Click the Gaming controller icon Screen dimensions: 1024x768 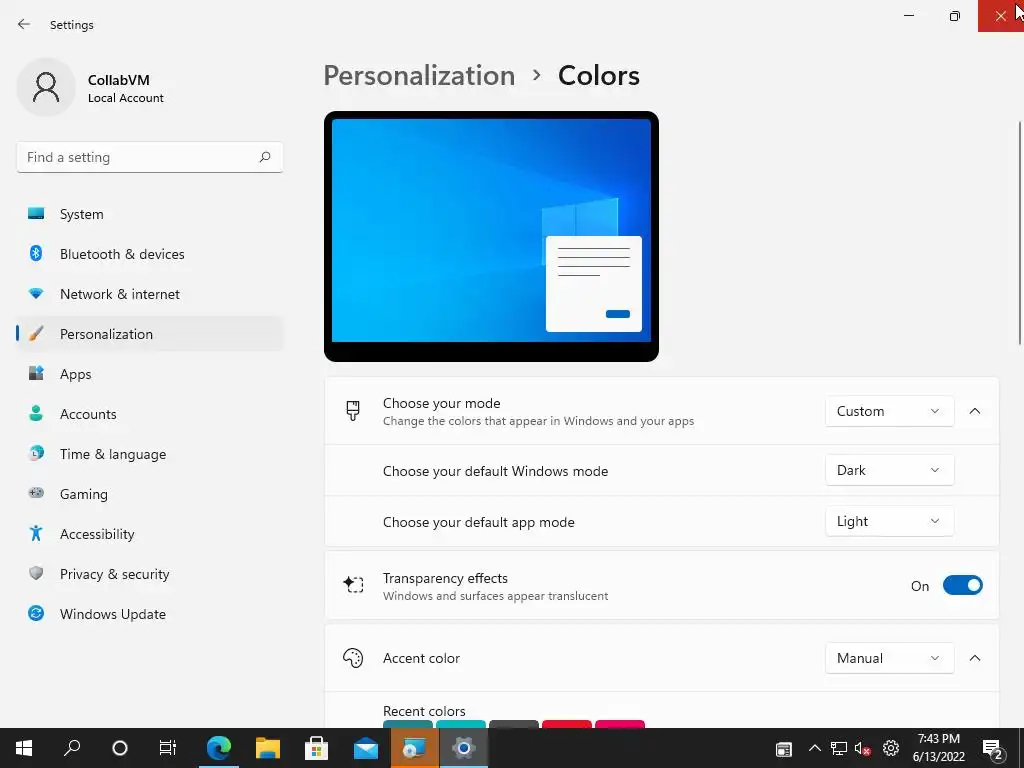(36, 493)
